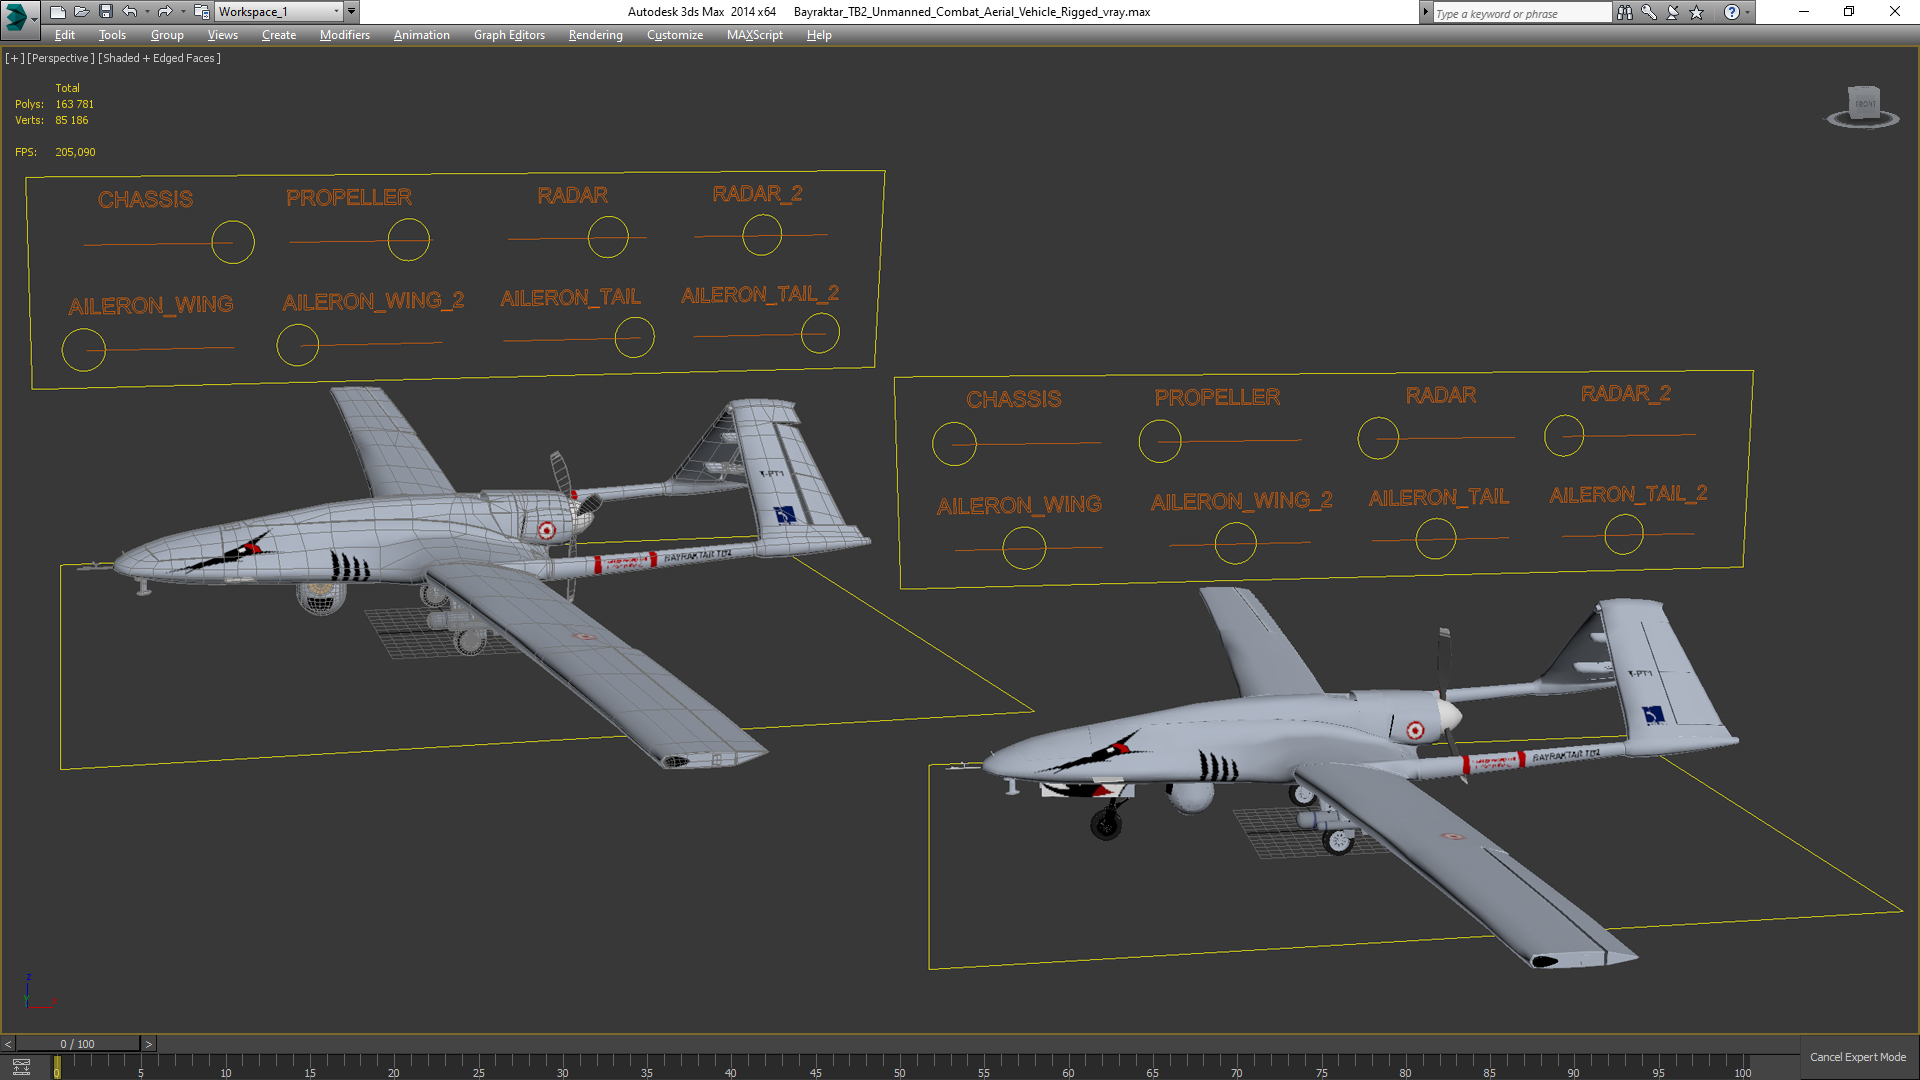This screenshot has width=1920, height=1080.
Task: Open the quick access toolbar customize arrow
Action: pyautogui.click(x=351, y=12)
